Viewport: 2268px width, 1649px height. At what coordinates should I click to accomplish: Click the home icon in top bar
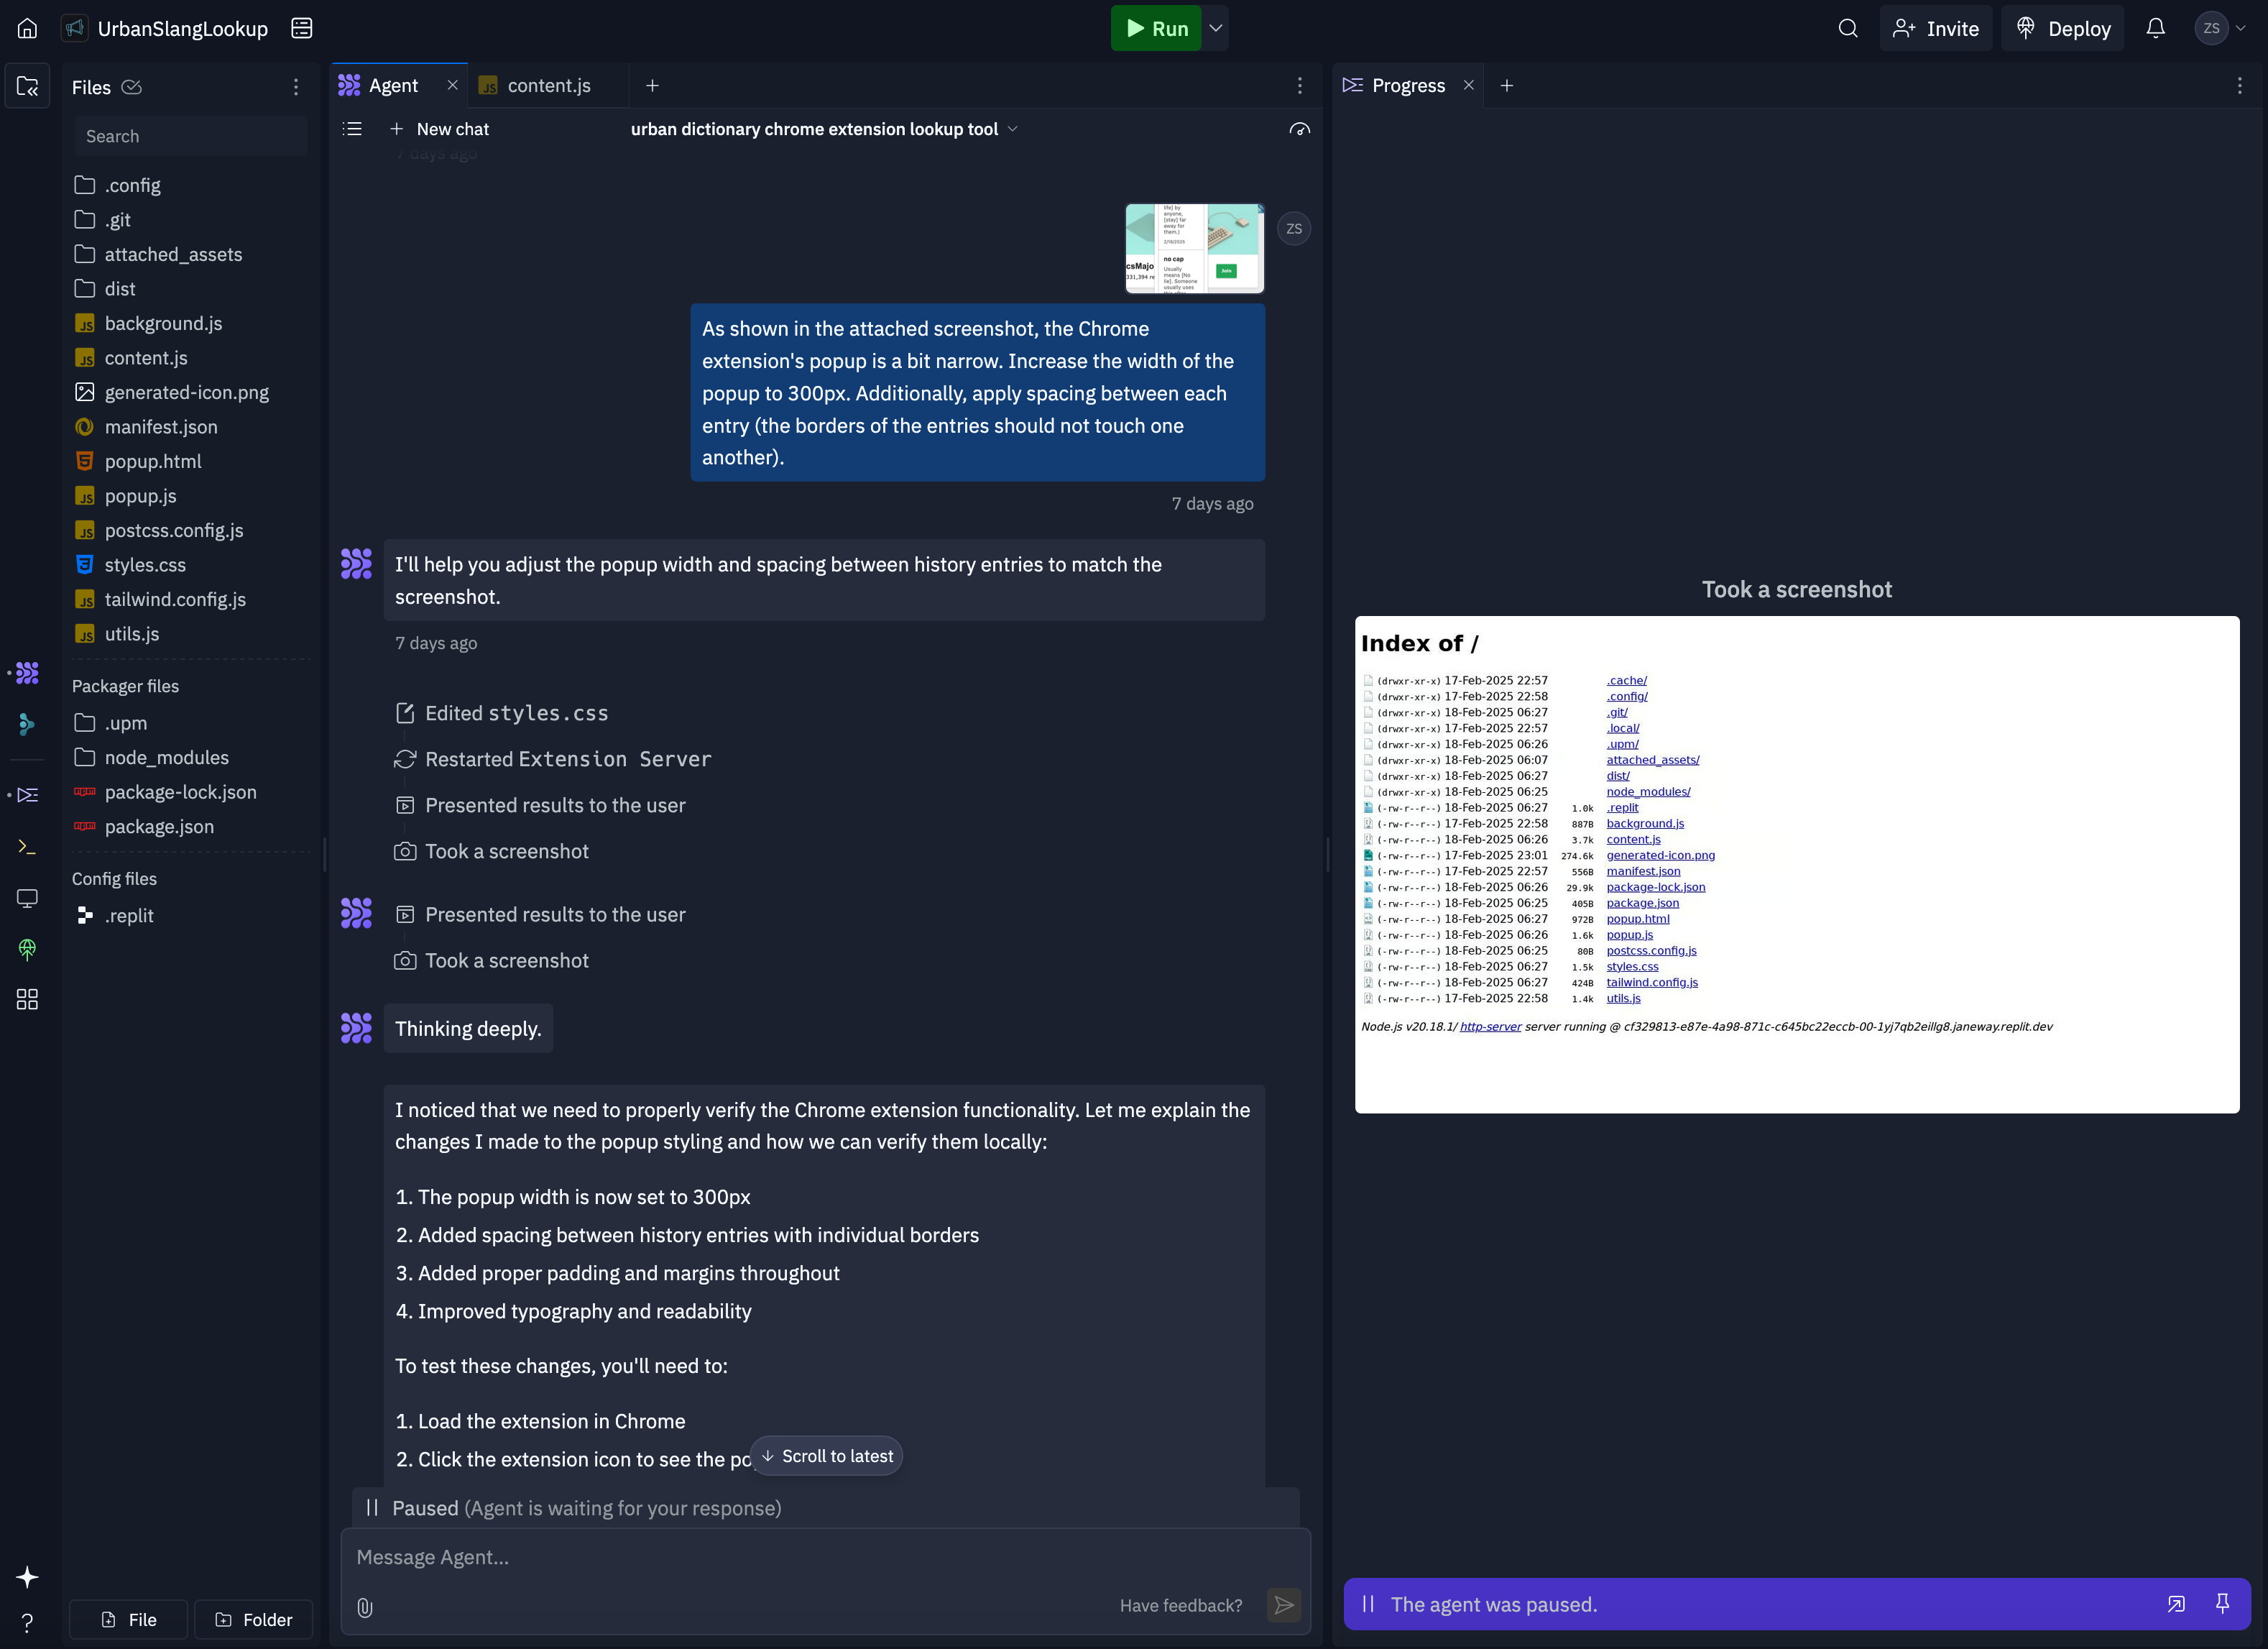[x=27, y=28]
